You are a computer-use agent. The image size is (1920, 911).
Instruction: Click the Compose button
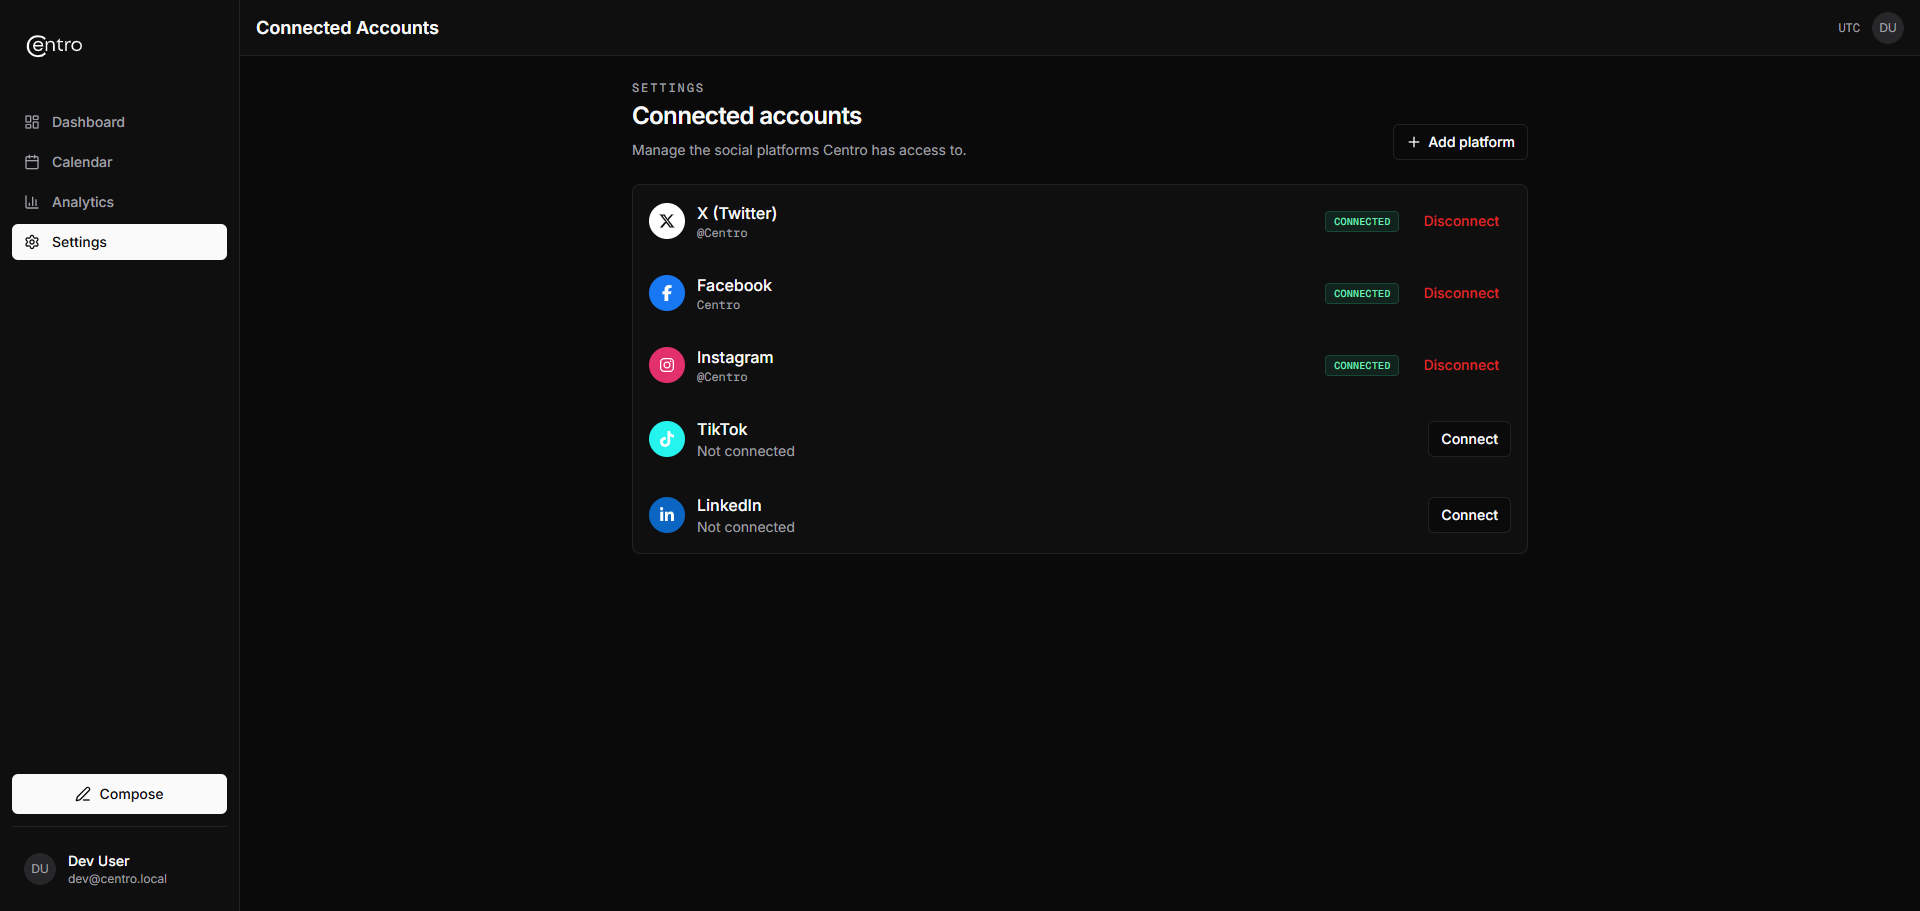point(119,794)
